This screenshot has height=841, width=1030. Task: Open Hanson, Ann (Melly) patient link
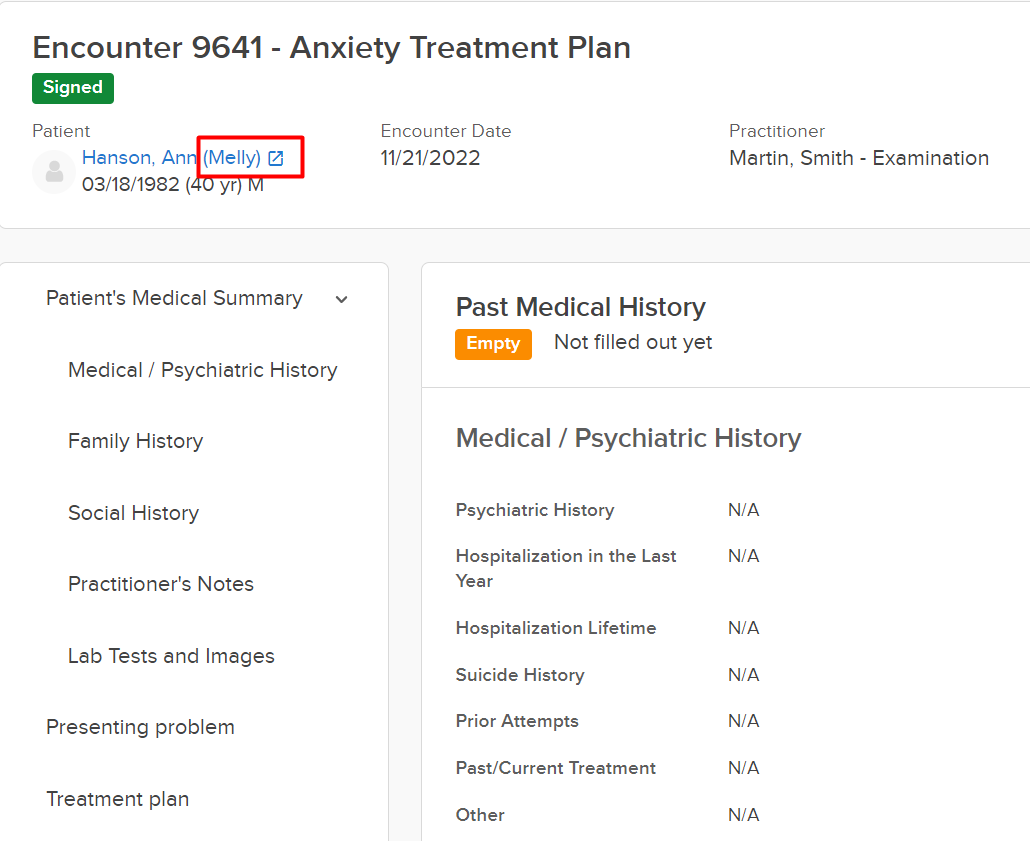click(171, 158)
